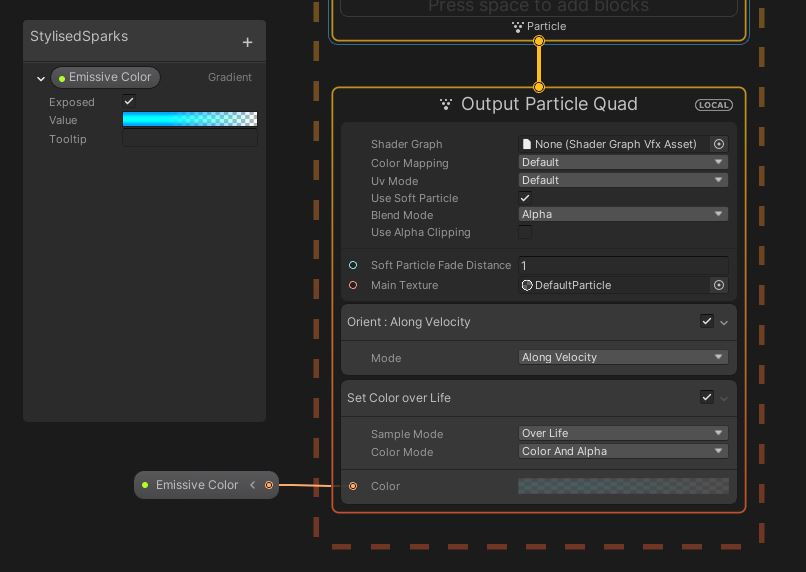Screen dimensions: 806x572
Task: Open the Value gradient editor
Action: click(x=190, y=119)
